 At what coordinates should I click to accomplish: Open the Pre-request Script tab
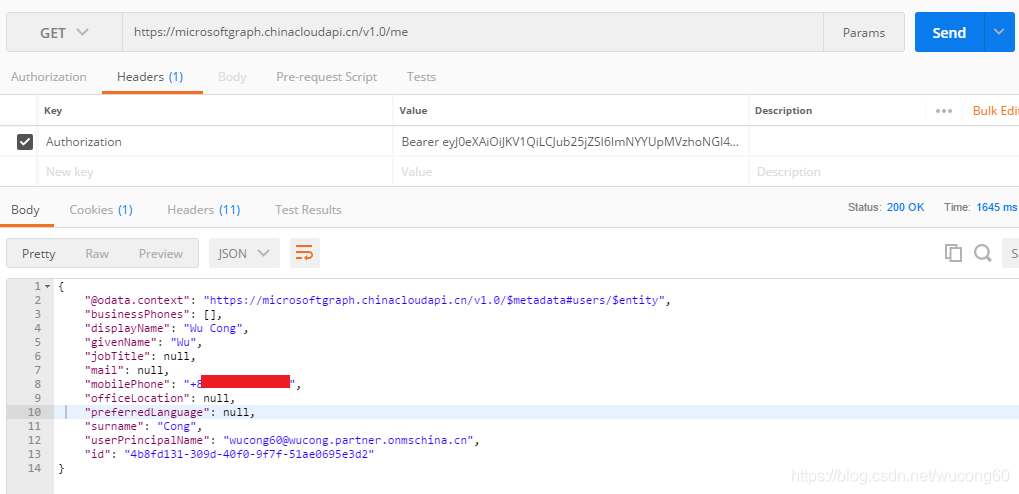[x=326, y=77]
